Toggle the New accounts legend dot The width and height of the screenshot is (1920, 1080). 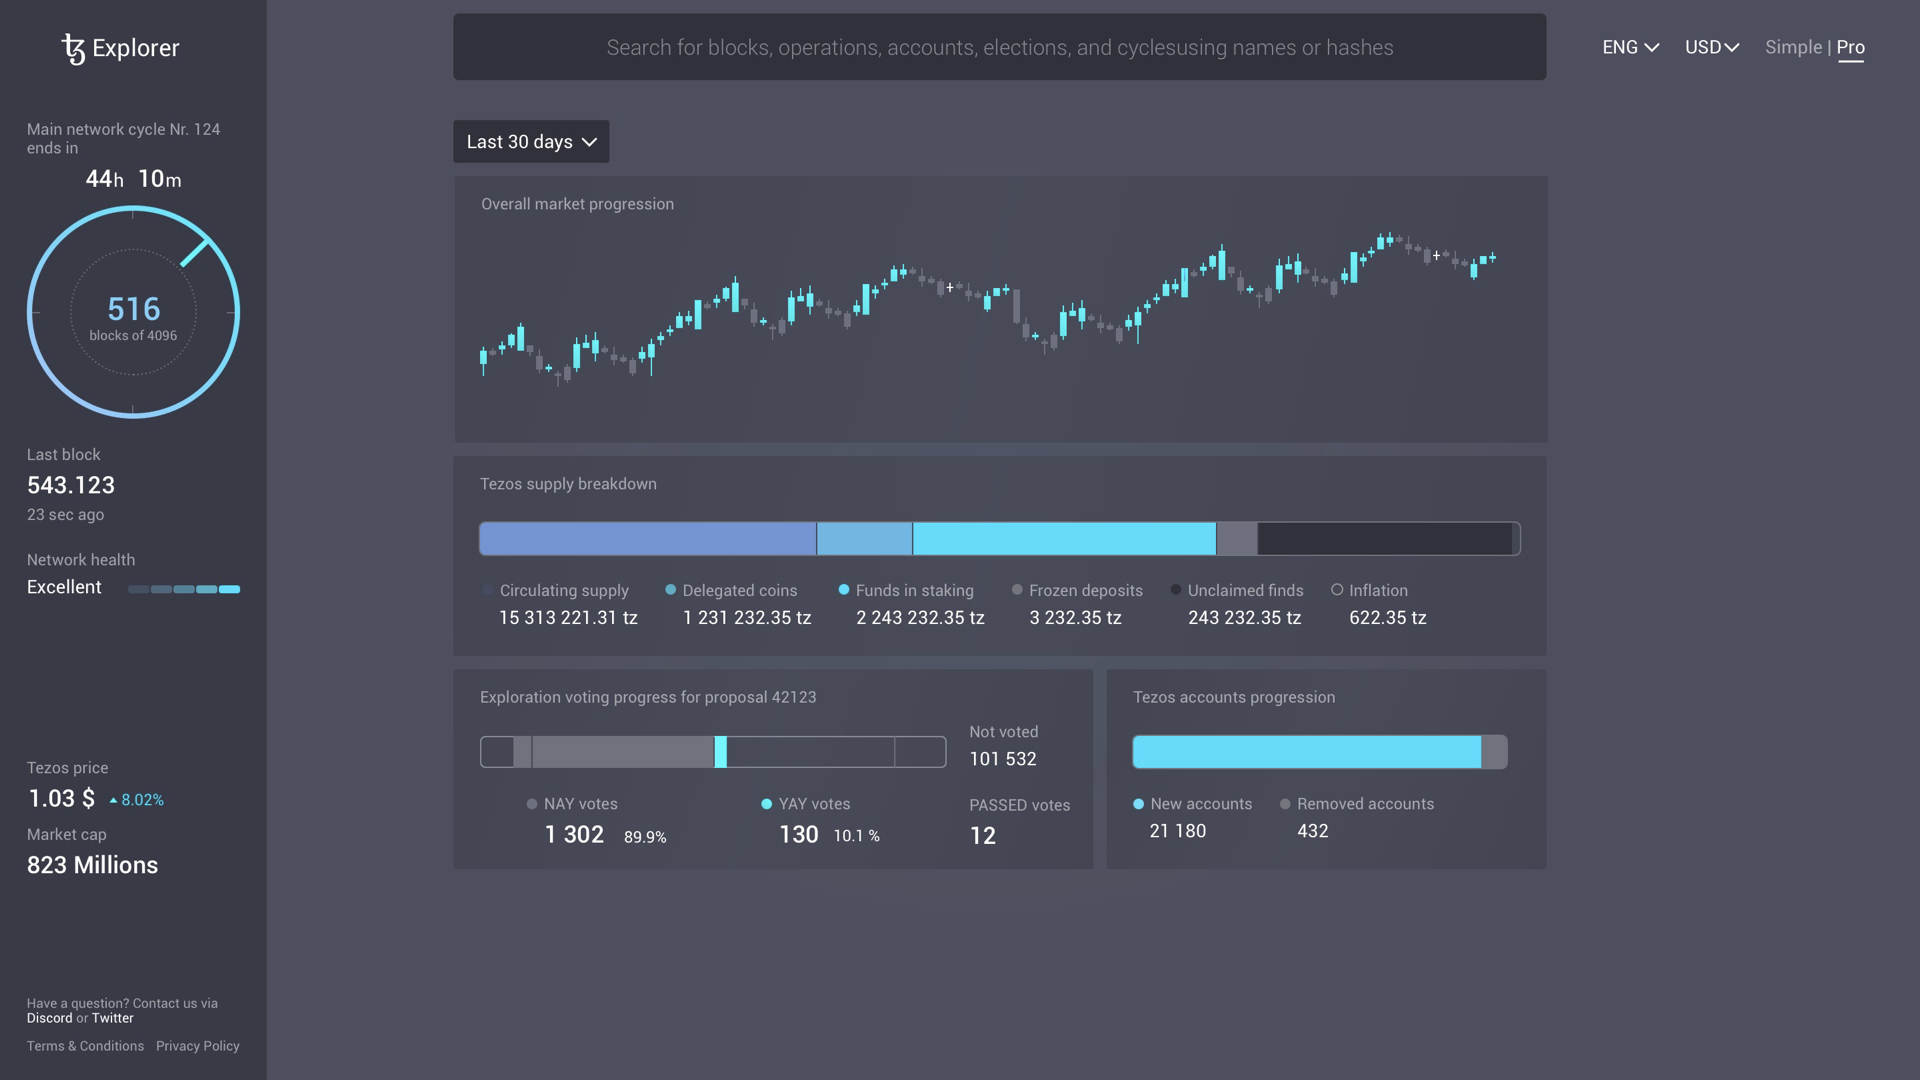pyautogui.click(x=1139, y=804)
